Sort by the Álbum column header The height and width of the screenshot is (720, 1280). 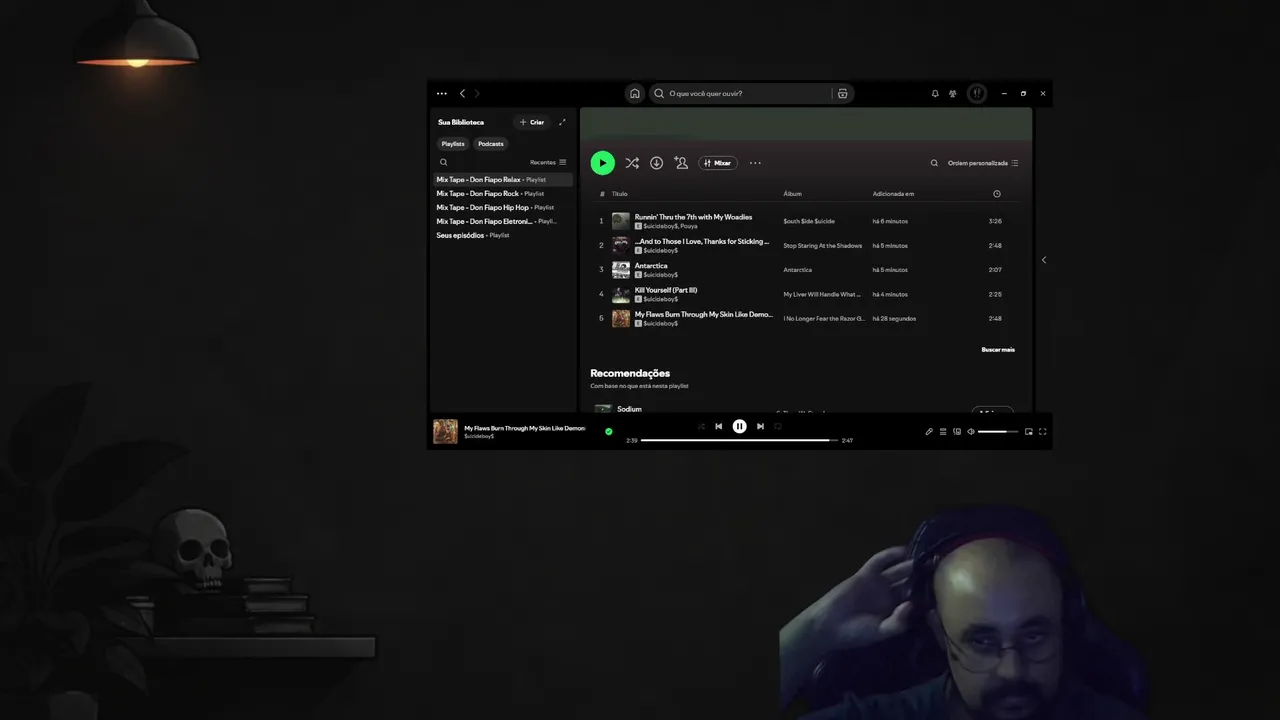[792, 194]
